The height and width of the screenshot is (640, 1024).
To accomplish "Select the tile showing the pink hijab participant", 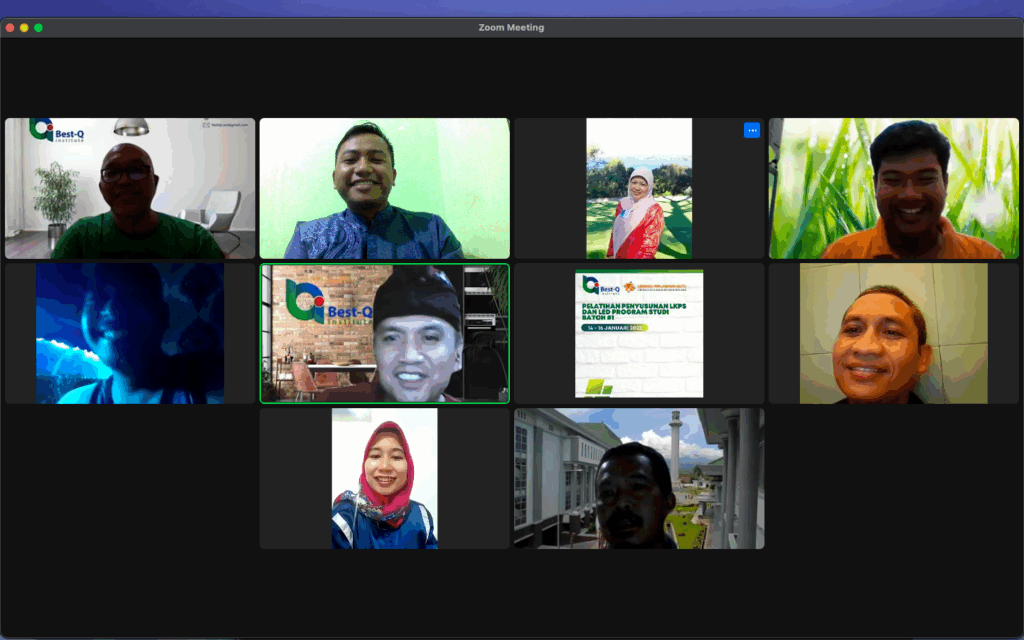I will click(384, 478).
